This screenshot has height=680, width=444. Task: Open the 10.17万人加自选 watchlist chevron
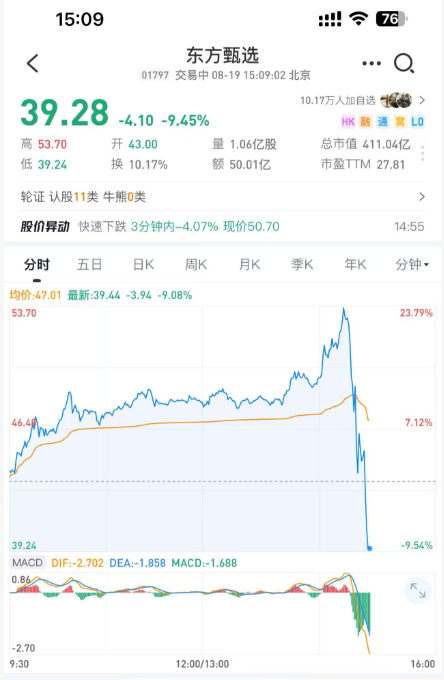[422, 100]
